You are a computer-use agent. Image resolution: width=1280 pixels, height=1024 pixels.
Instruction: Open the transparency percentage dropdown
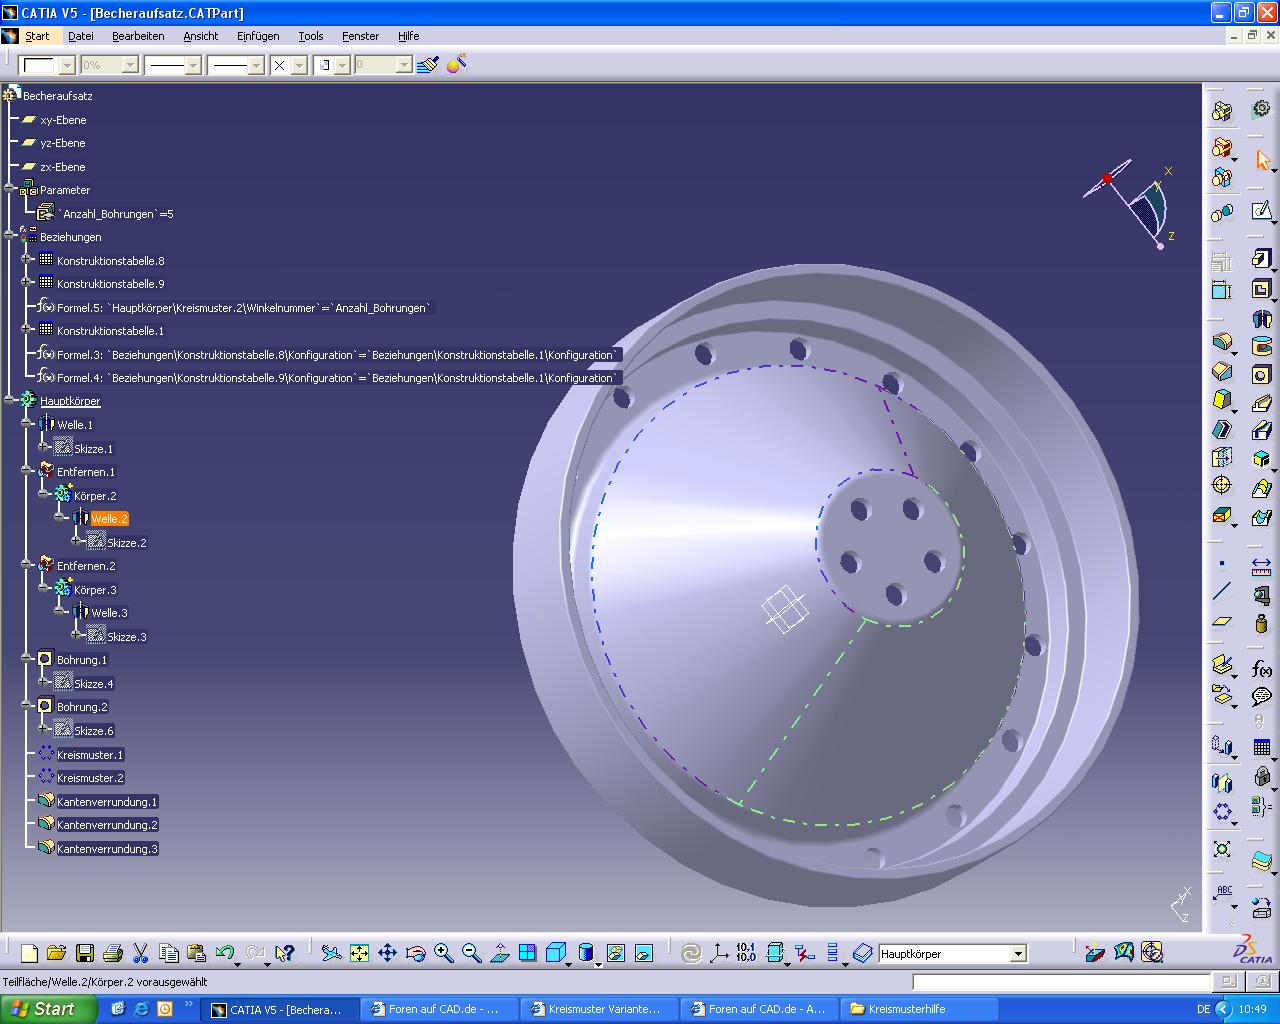pos(130,65)
